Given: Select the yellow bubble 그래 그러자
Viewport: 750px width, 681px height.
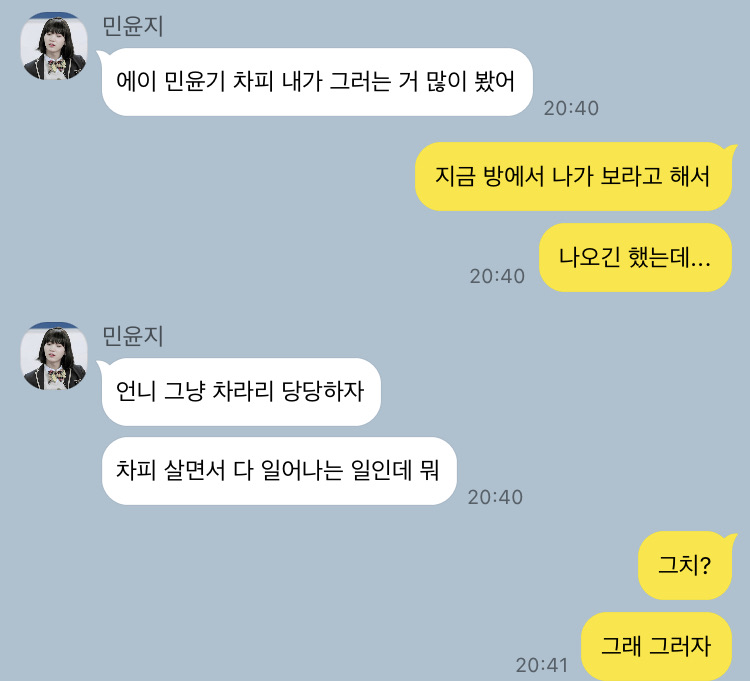Looking at the screenshot, I should [656, 646].
